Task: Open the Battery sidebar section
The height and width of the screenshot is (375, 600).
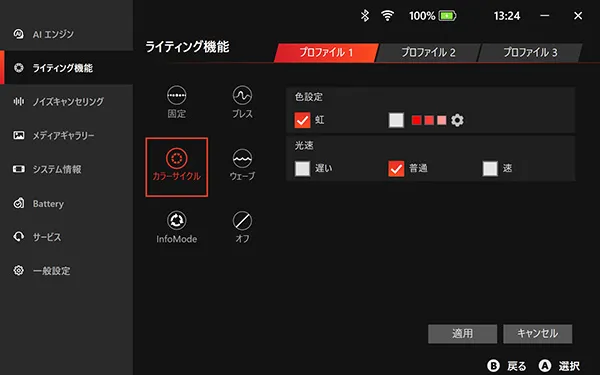Action: pos(67,203)
